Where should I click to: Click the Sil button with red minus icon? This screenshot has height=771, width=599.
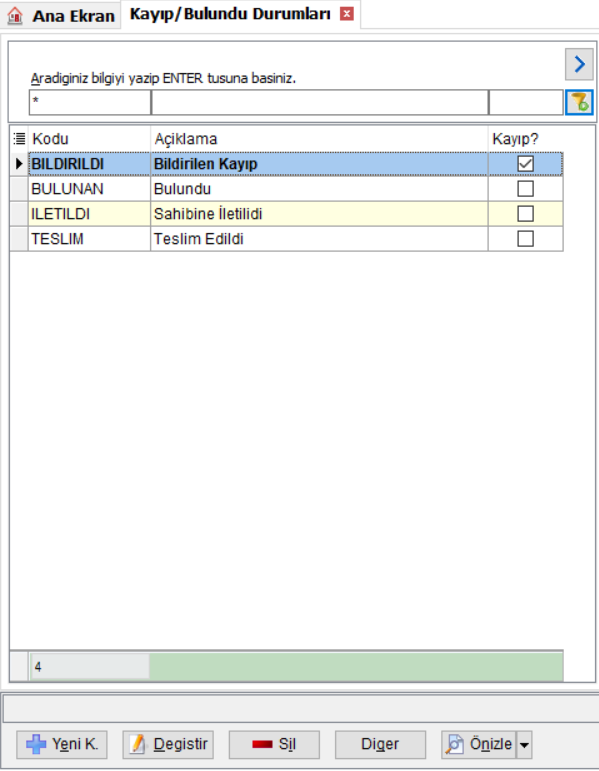[274, 744]
